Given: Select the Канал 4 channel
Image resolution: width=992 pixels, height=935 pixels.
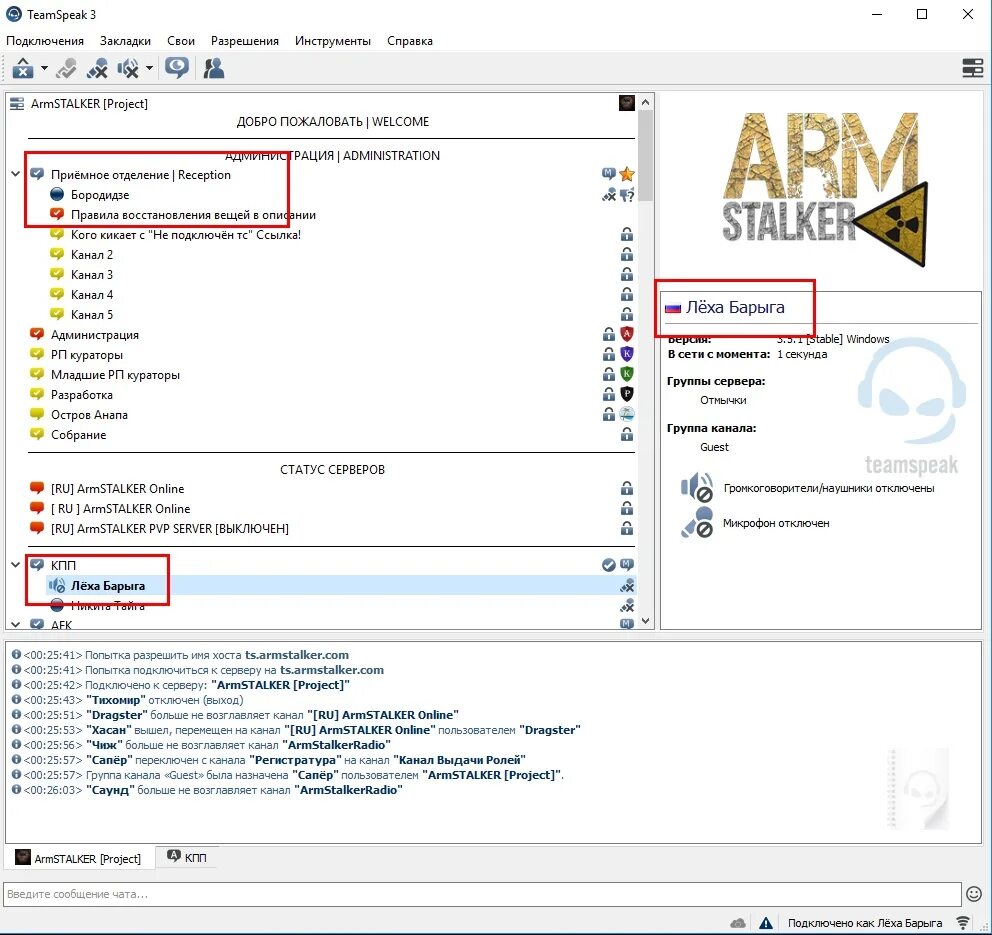Looking at the screenshot, I should (x=92, y=295).
